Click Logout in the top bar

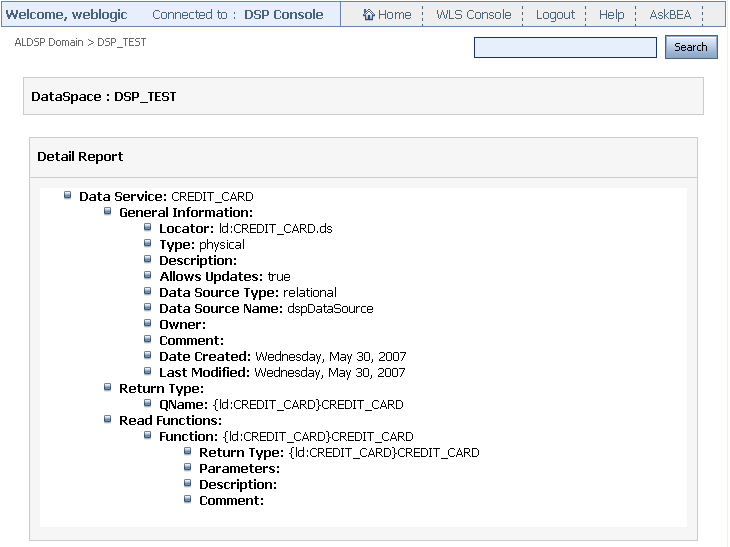tap(555, 15)
